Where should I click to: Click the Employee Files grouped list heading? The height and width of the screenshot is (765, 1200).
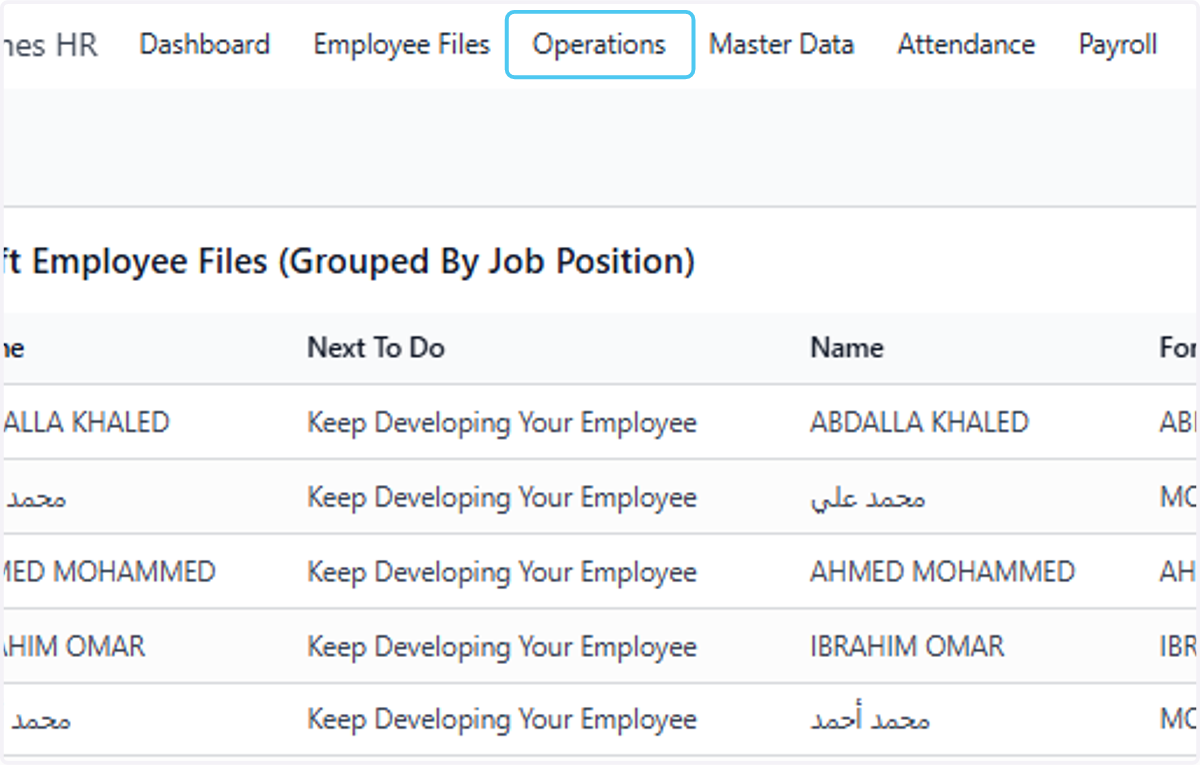tap(348, 262)
